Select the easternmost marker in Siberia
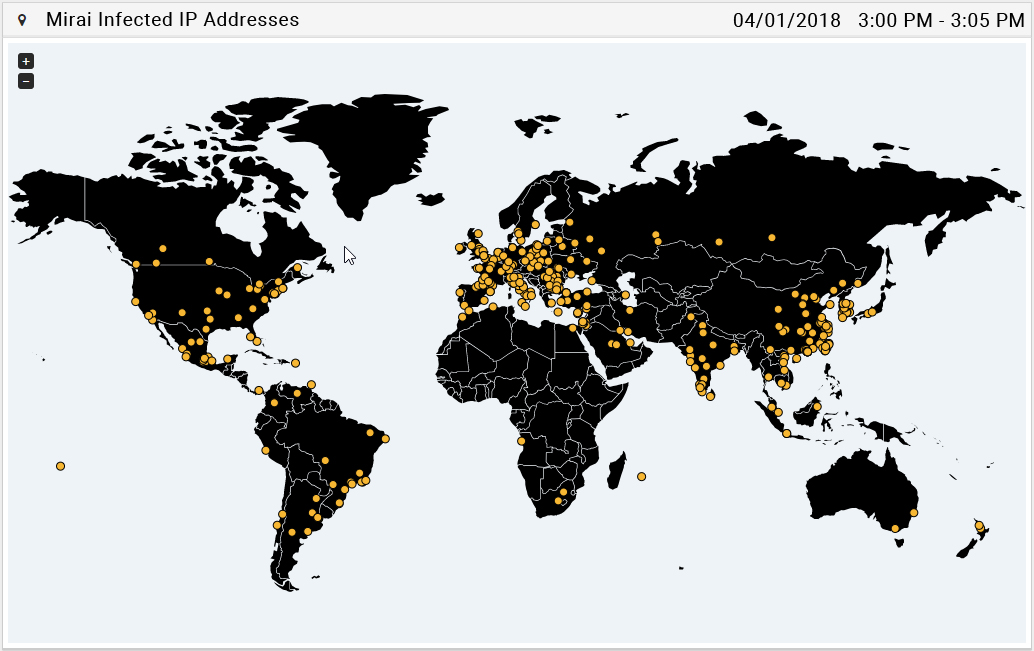The height and width of the screenshot is (651, 1034). 771,237
